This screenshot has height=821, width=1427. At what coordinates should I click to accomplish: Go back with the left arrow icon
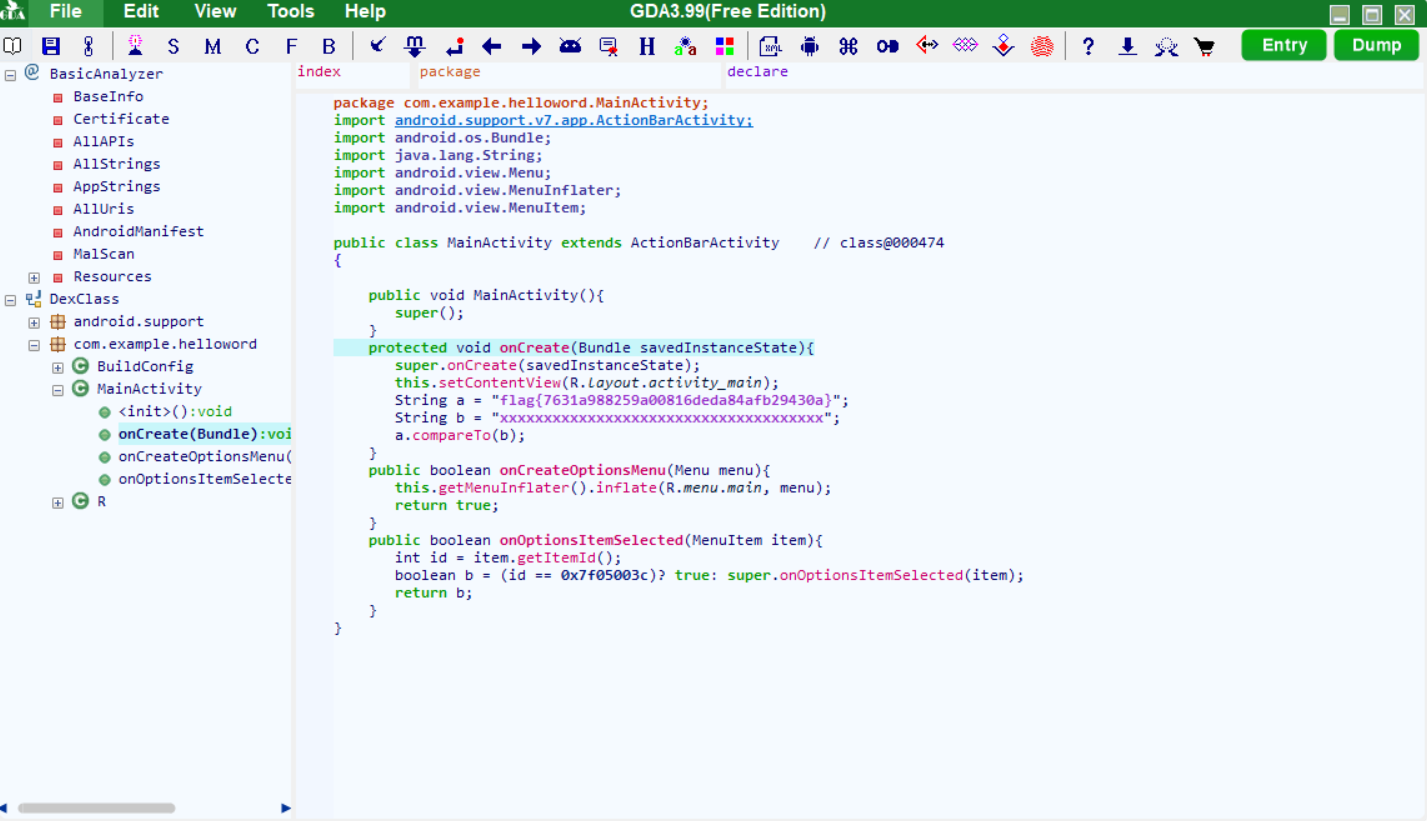(x=491, y=46)
